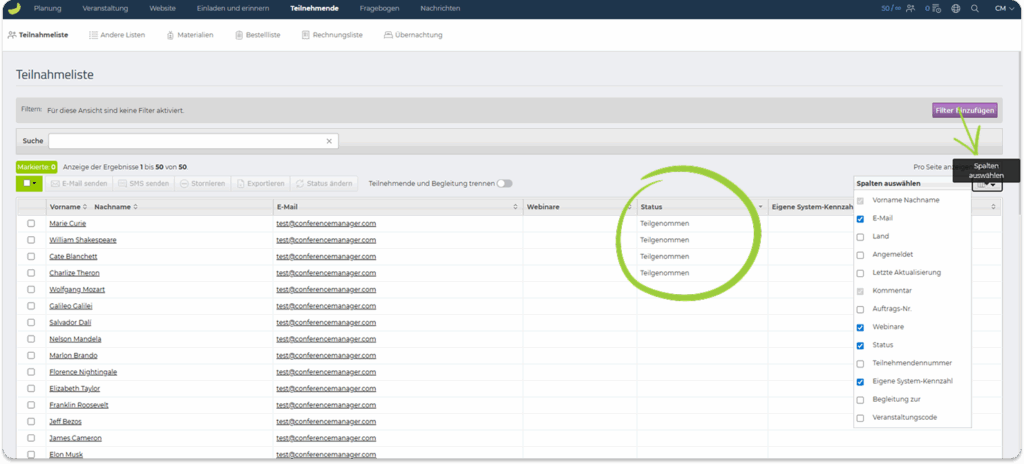The width and height of the screenshot is (1024, 464).
Task: Clear the search field with the X icon
Action: tap(329, 141)
